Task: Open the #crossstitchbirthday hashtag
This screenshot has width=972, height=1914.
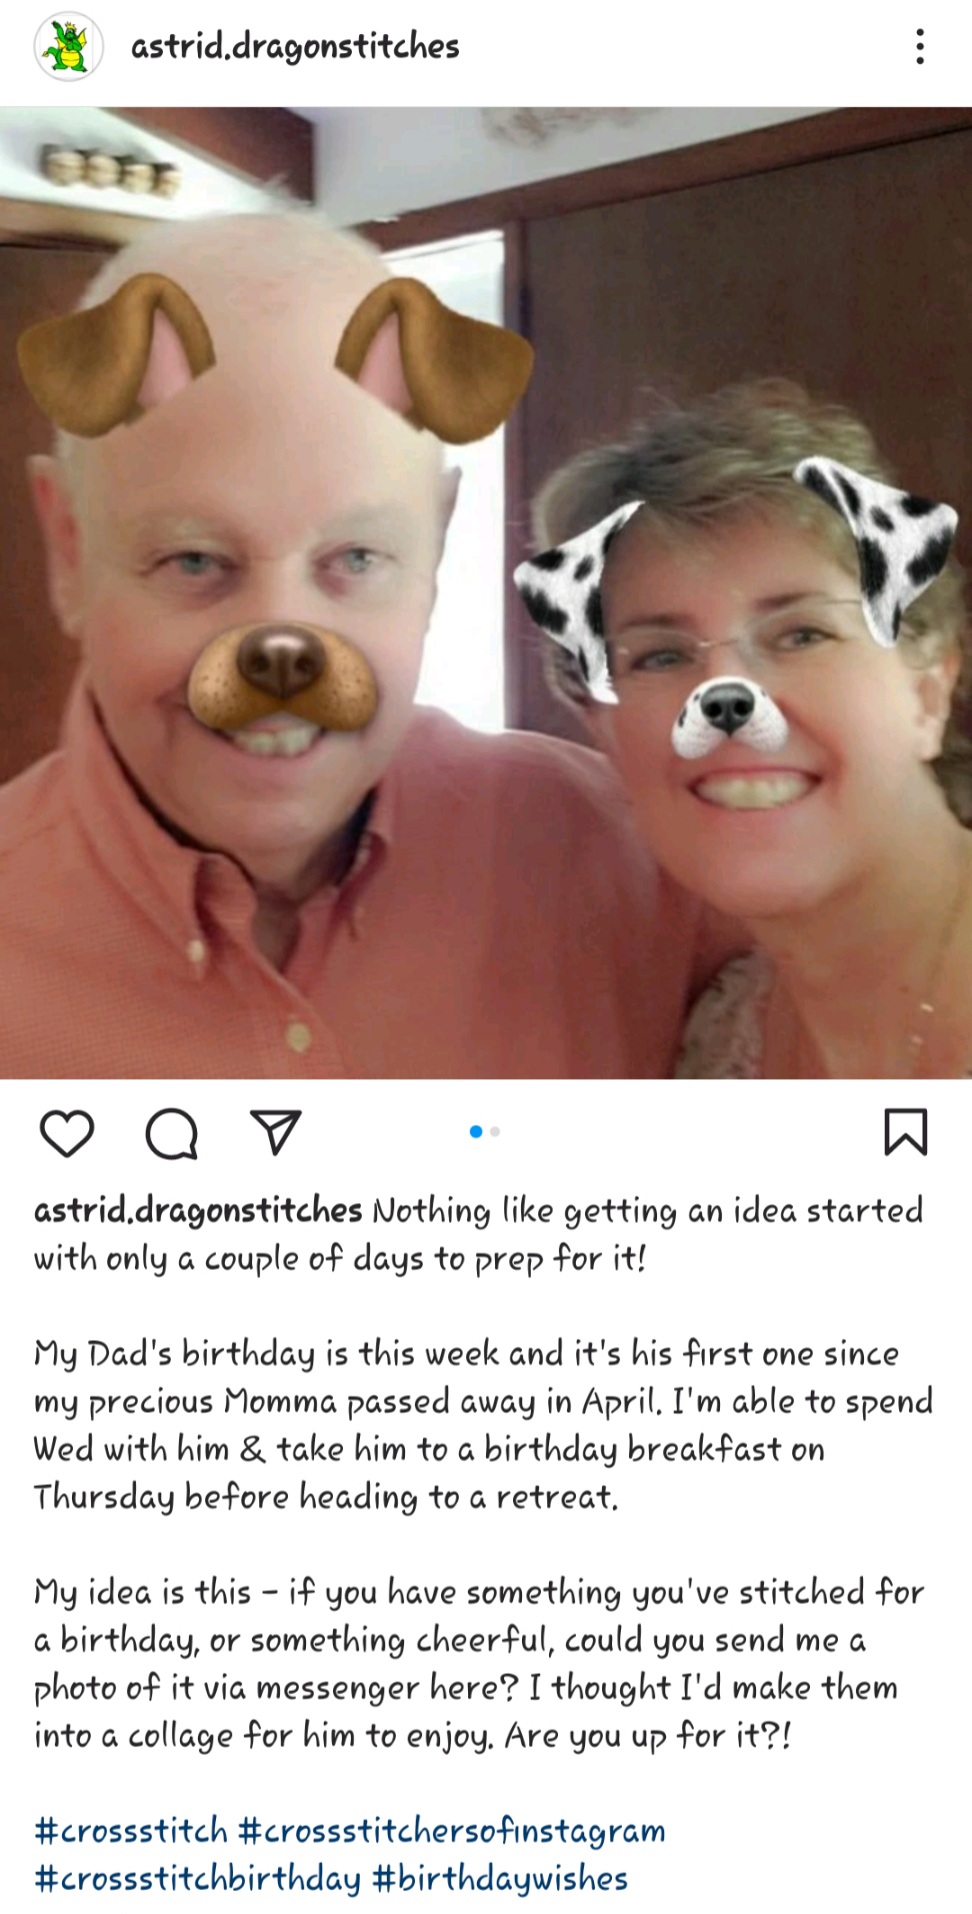Action: pyautogui.click(x=197, y=1879)
